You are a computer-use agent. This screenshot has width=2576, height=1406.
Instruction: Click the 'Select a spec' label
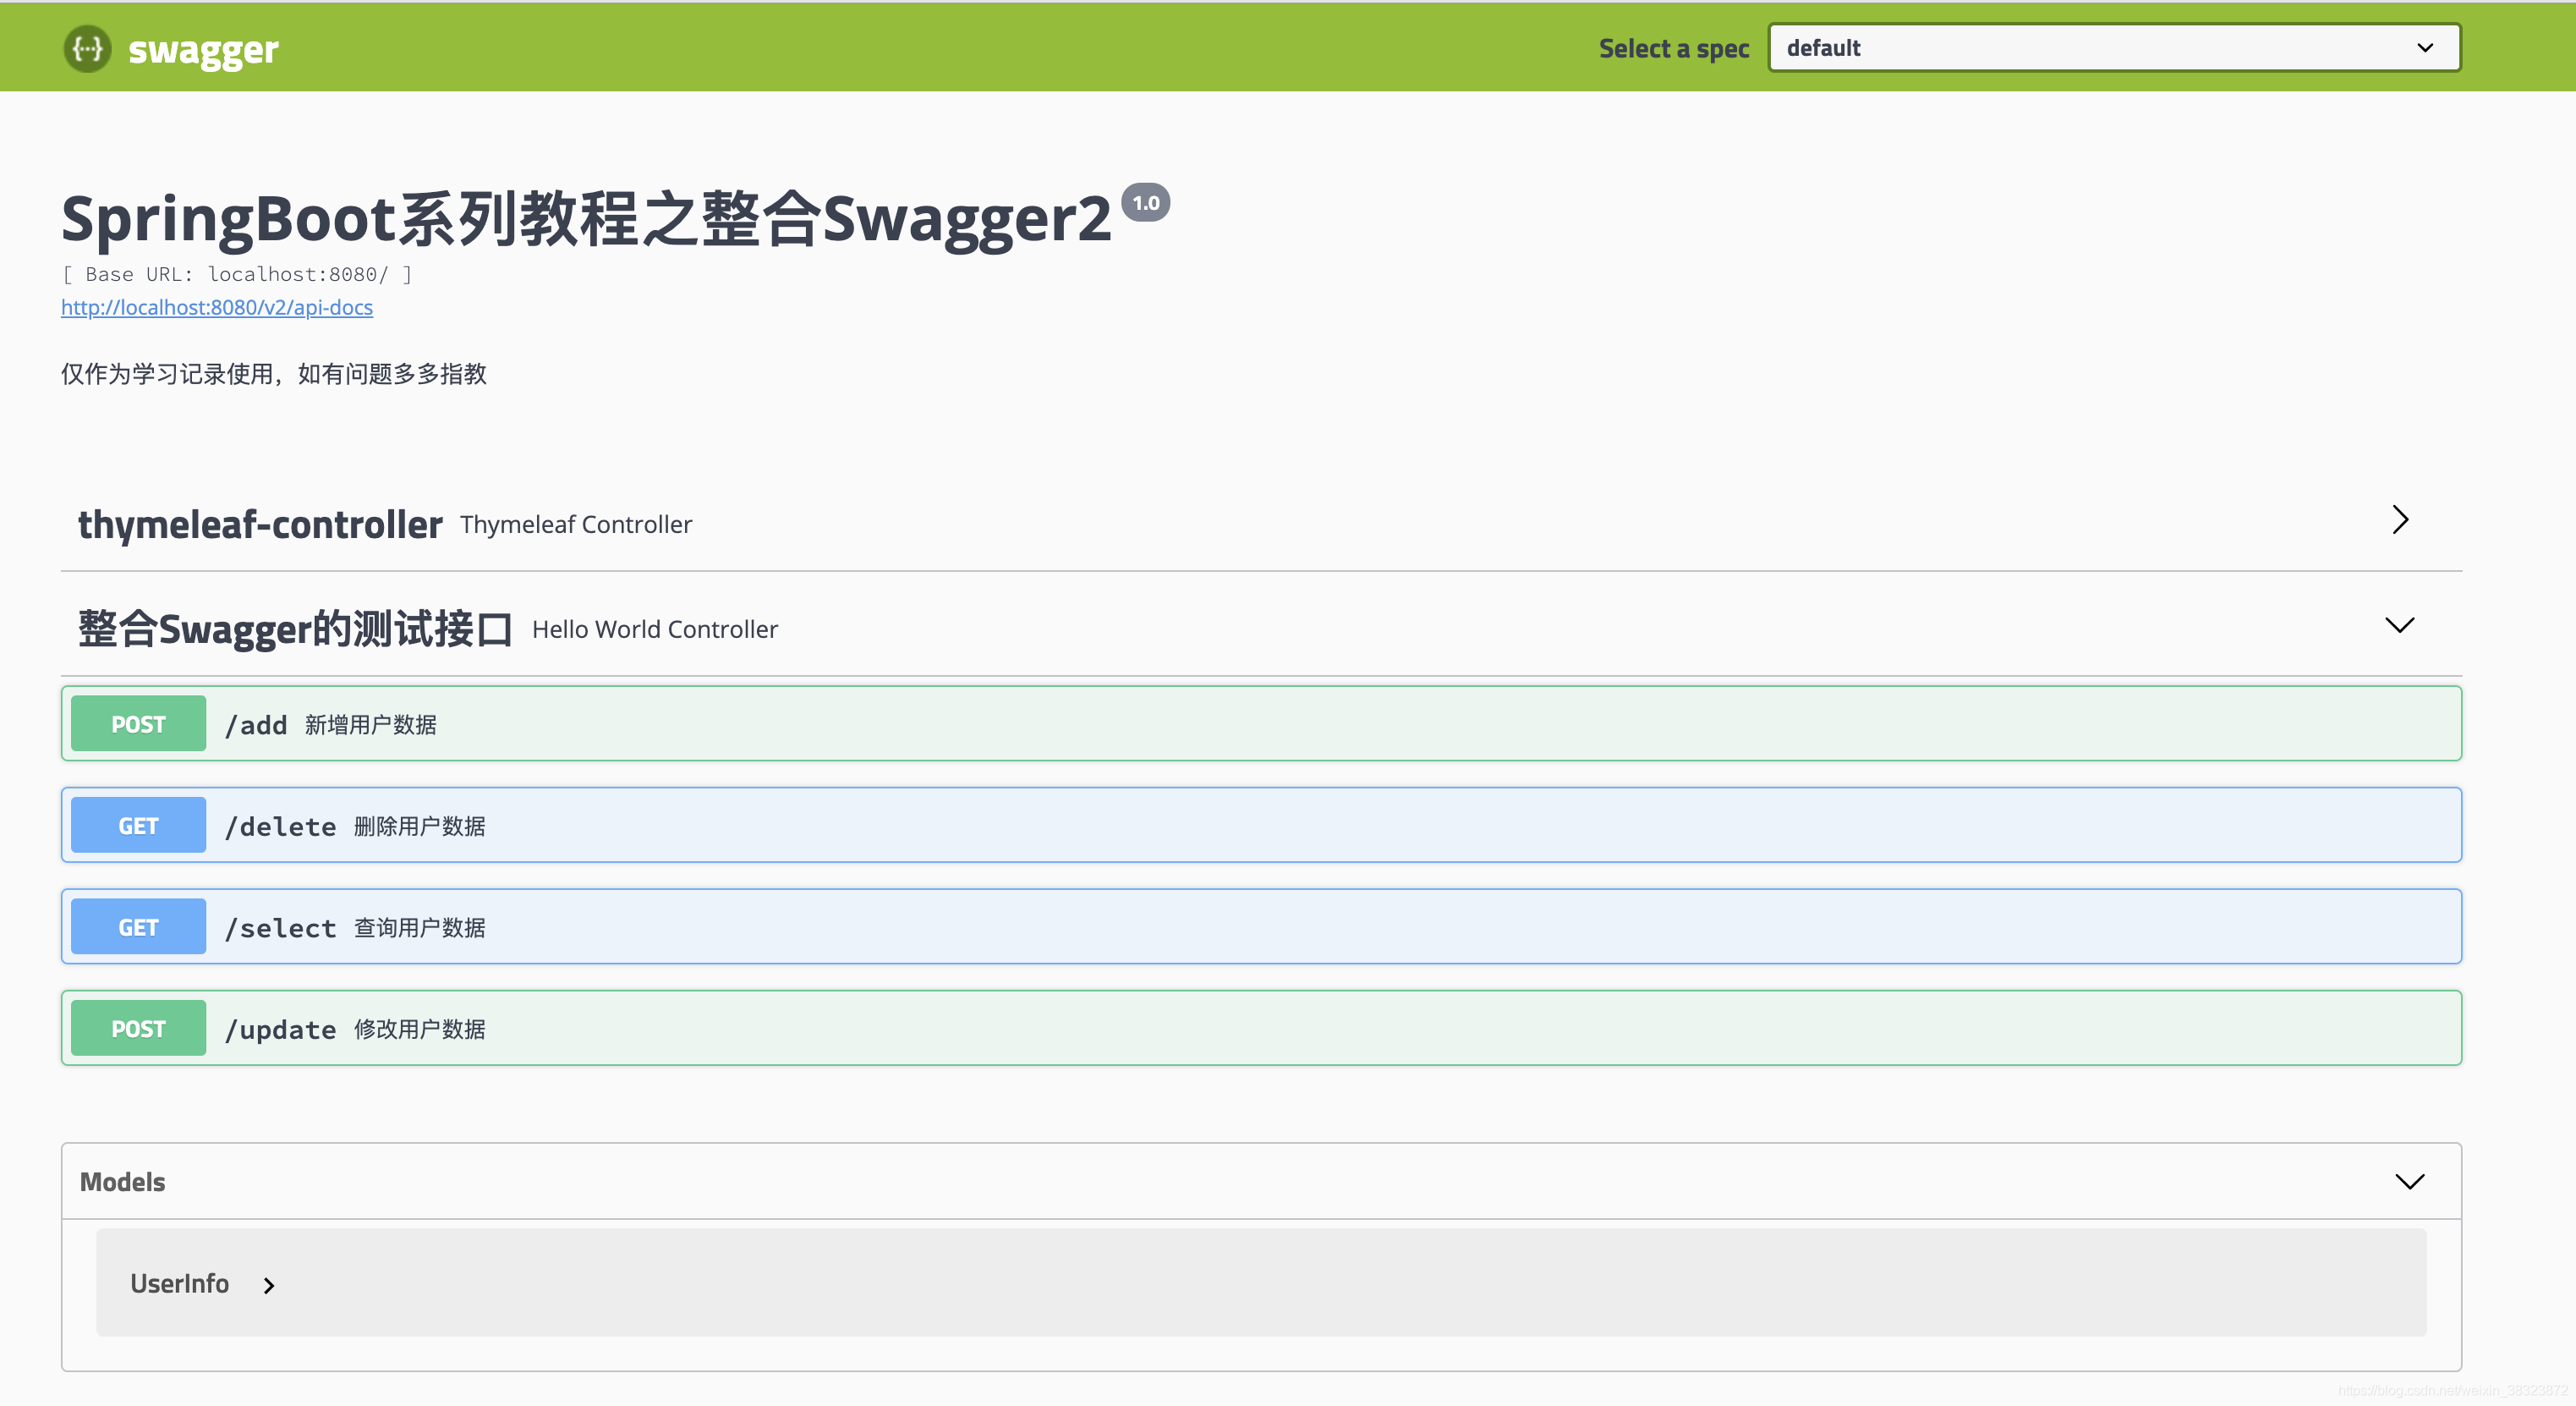(x=1674, y=49)
